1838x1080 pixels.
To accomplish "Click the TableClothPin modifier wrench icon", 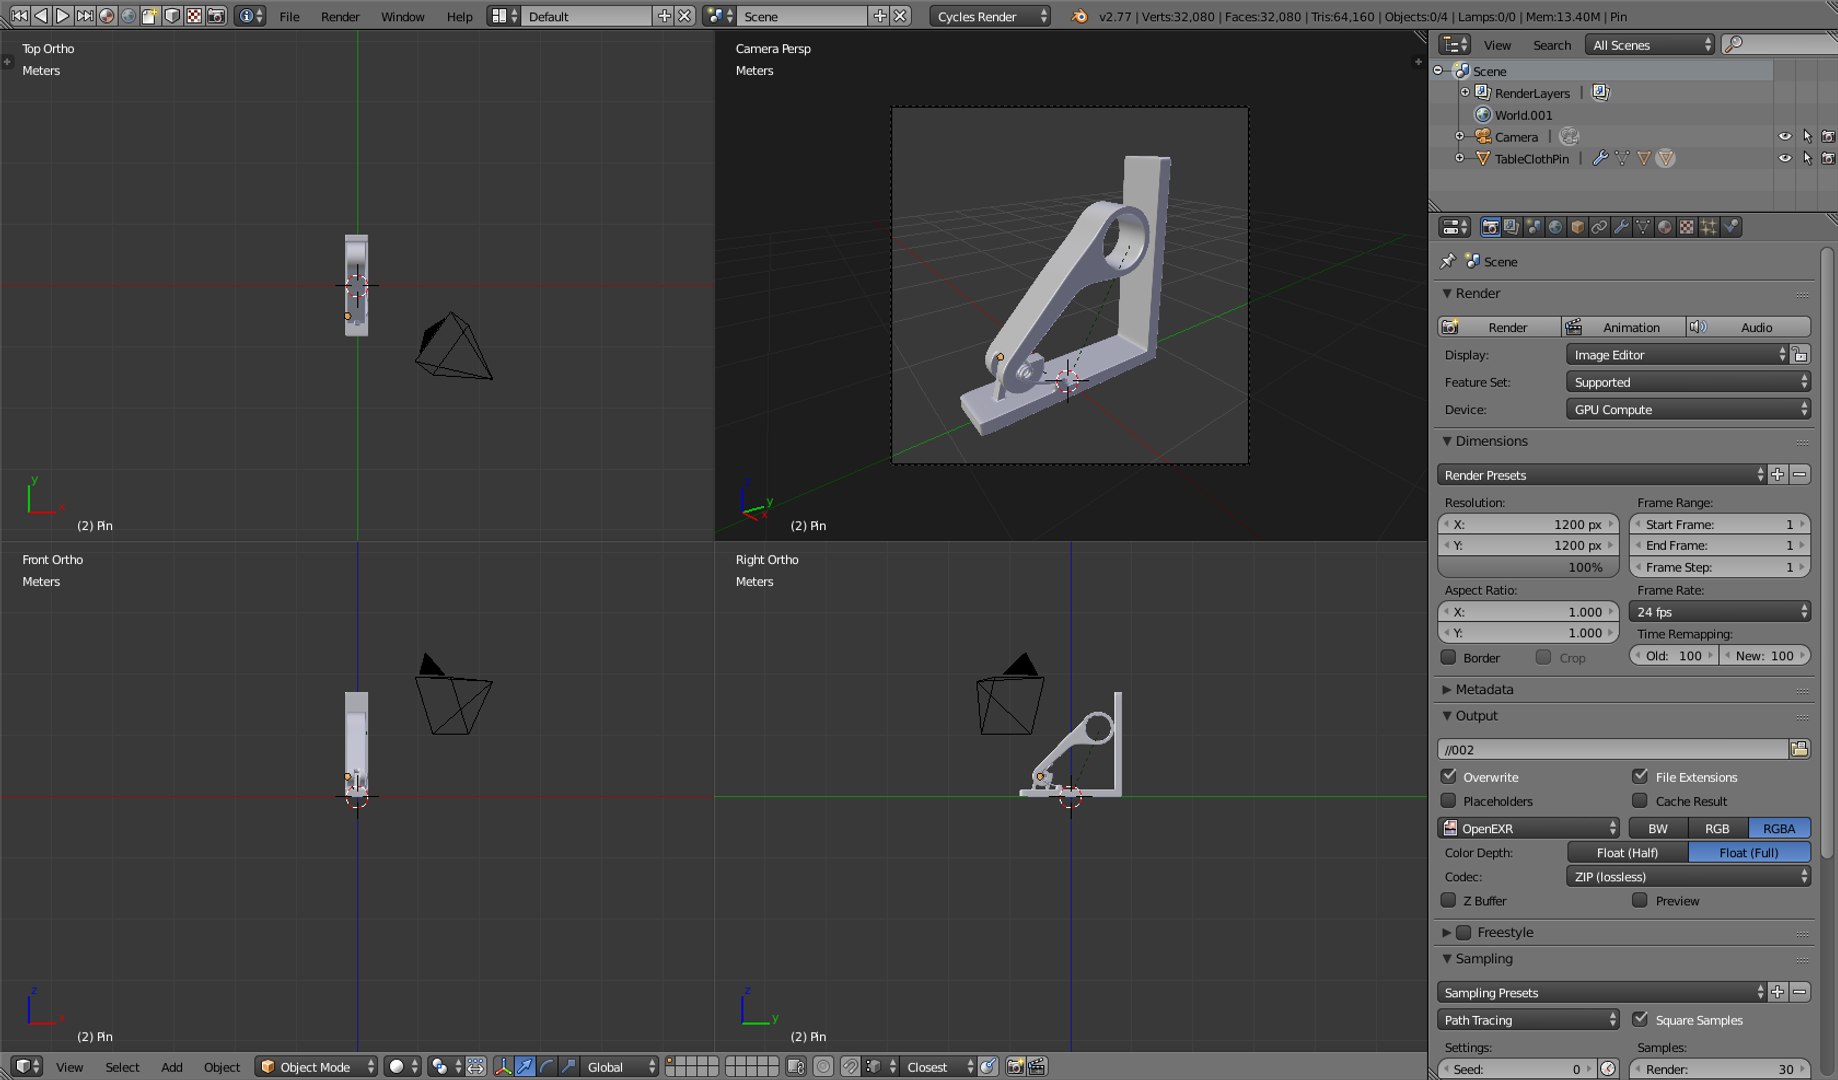I will coord(1600,158).
